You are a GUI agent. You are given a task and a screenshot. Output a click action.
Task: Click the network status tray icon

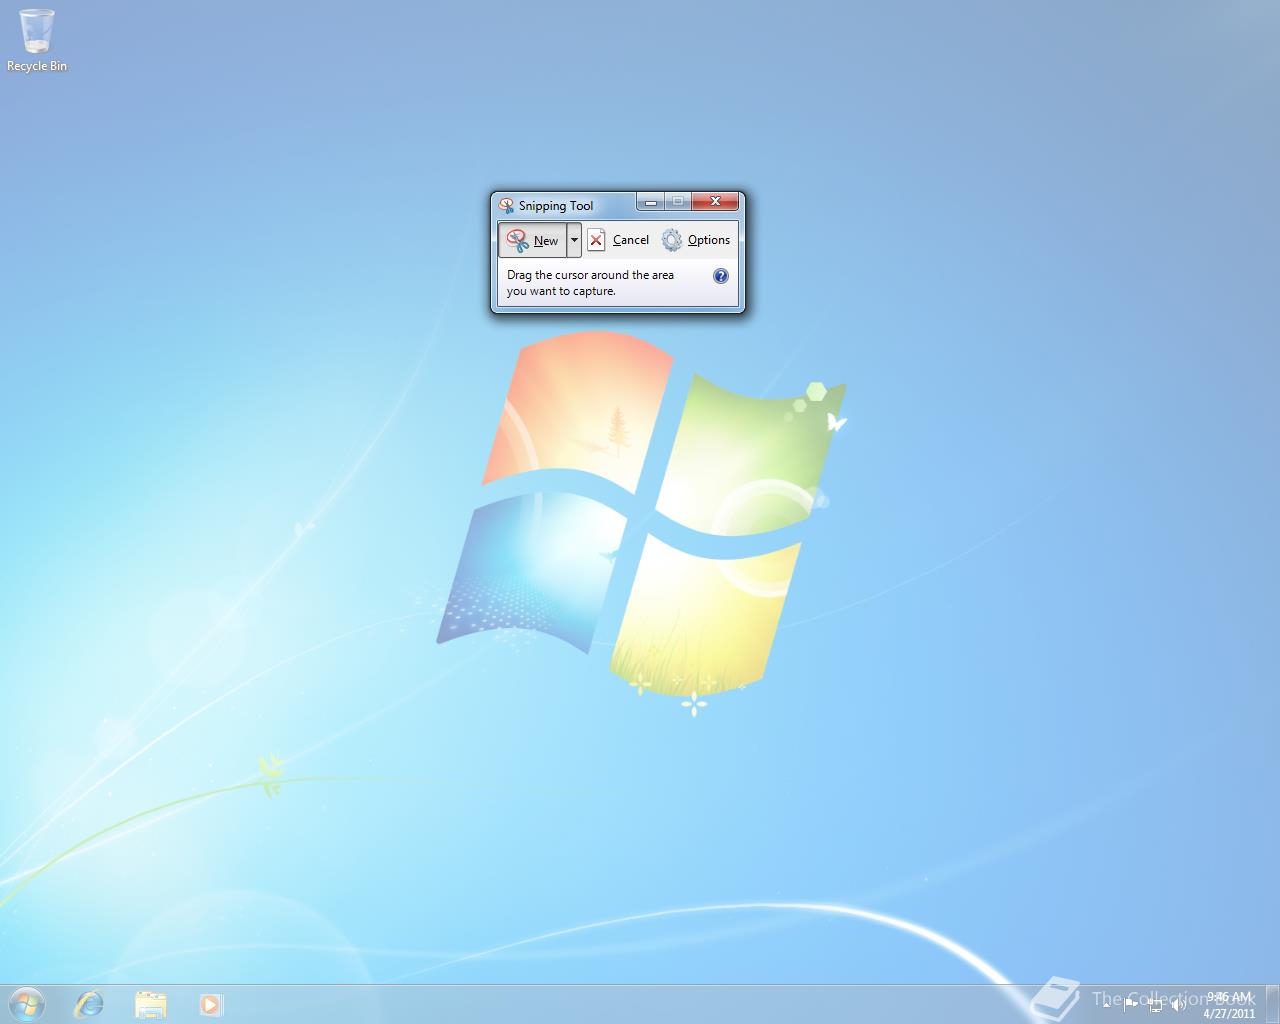[1156, 1007]
